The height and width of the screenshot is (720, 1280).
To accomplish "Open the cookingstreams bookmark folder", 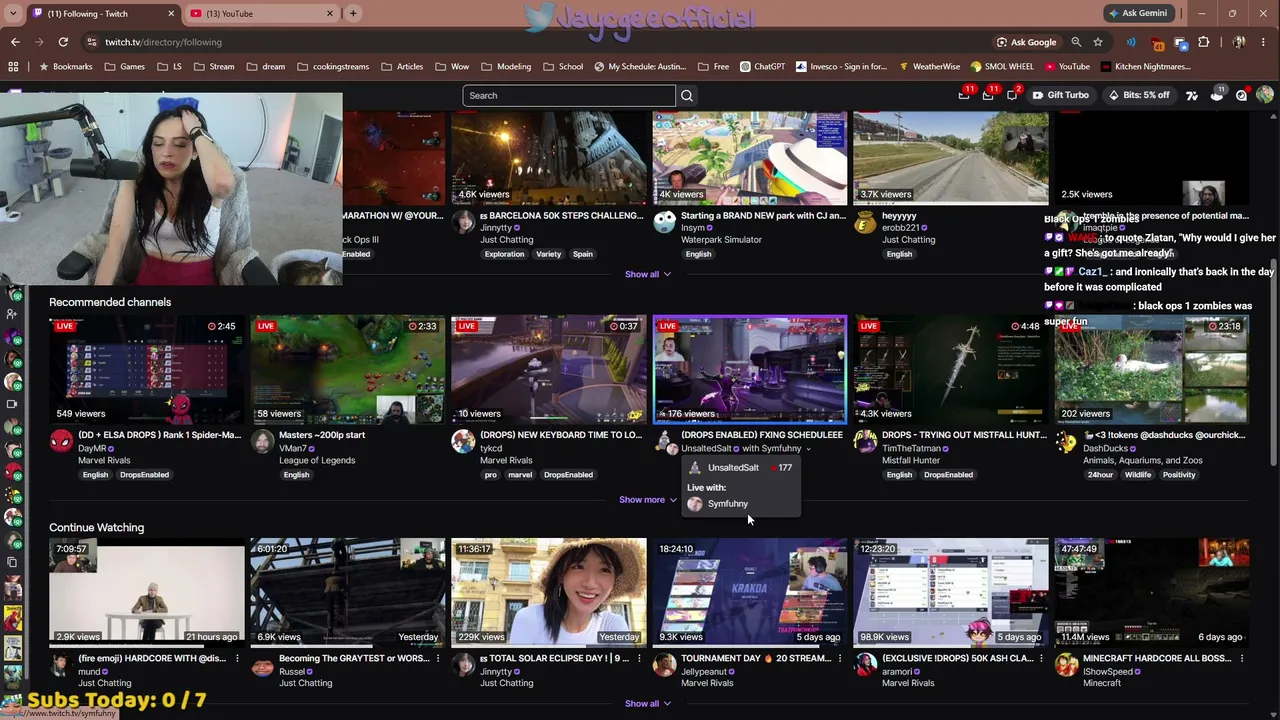I will pos(333,67).
